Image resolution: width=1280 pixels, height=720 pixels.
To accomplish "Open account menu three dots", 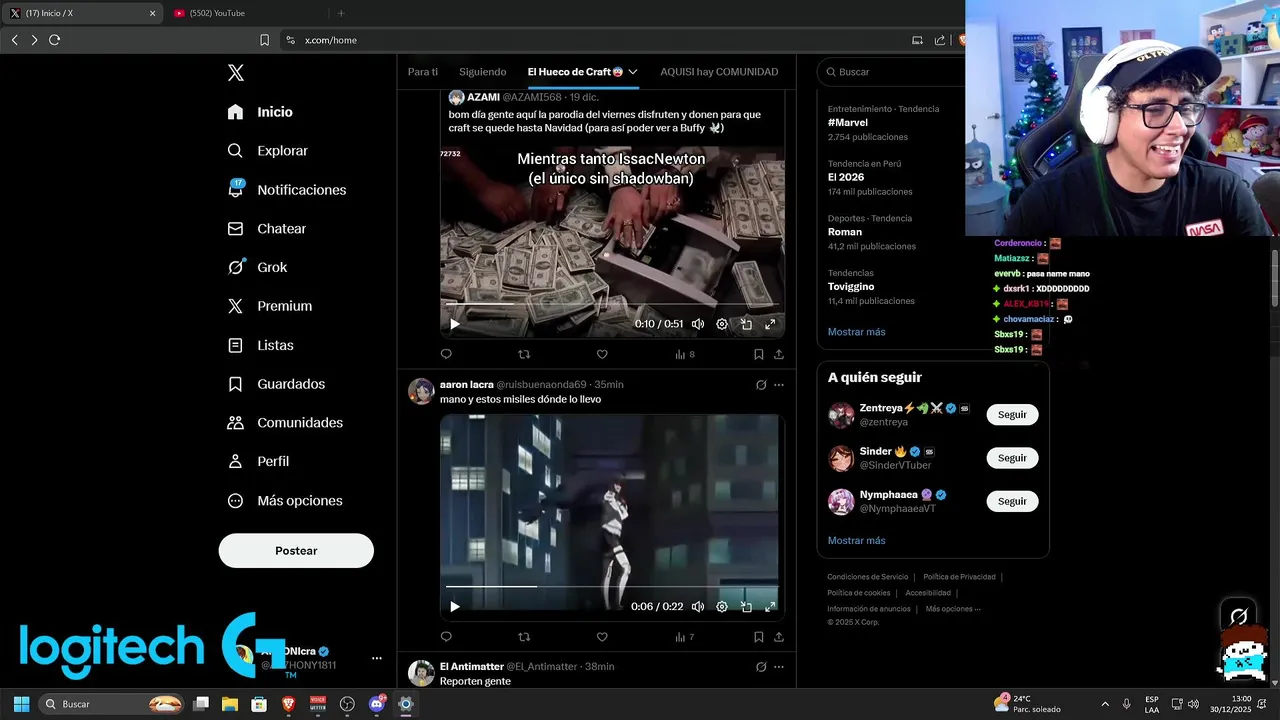I will [377, 658].
